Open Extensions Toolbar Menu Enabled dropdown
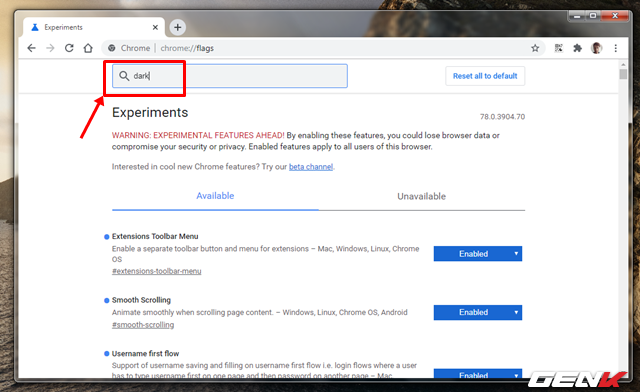This screenshot has width=640, height=392. tap(478, 254)
